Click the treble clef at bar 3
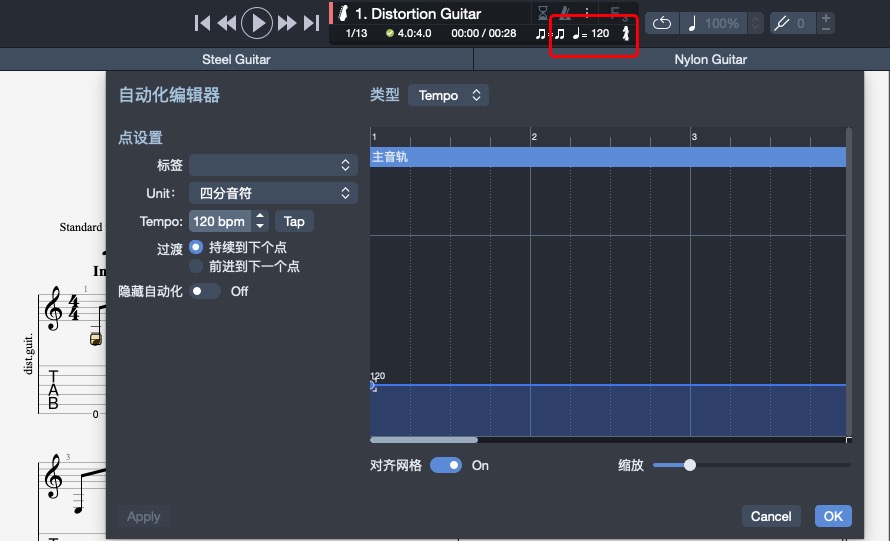This screenshot has height=541, width=890. pos(54,476)
